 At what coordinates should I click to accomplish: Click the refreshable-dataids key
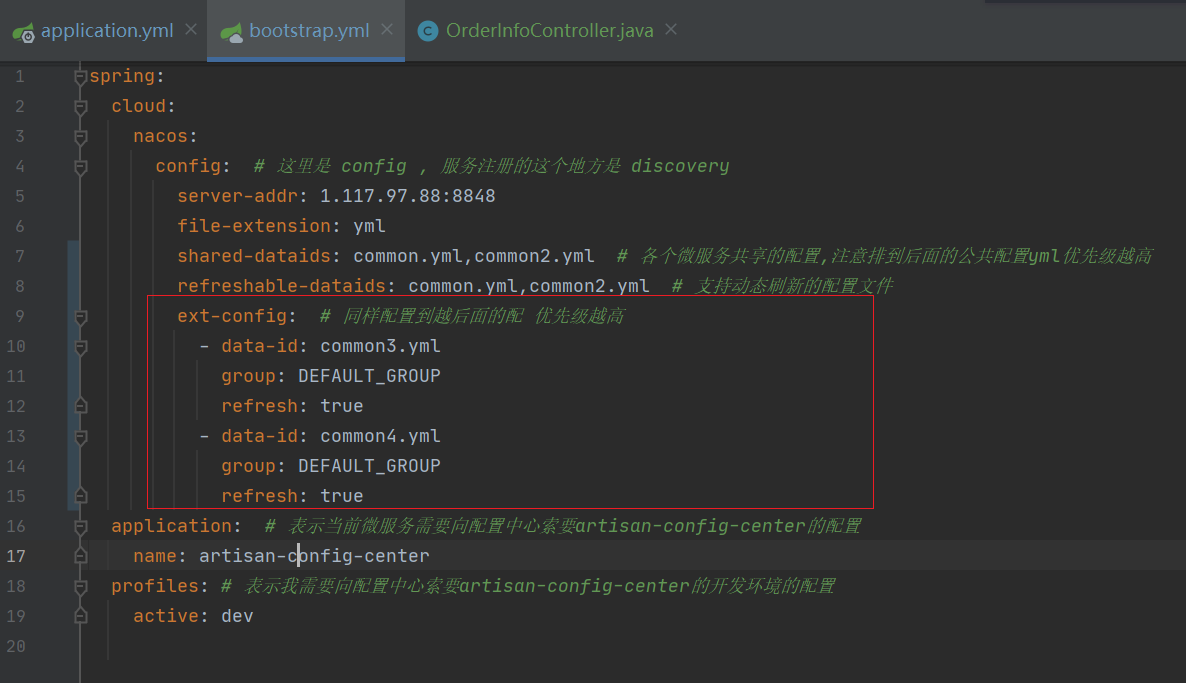pyautogui.click(x=281, y=286)
